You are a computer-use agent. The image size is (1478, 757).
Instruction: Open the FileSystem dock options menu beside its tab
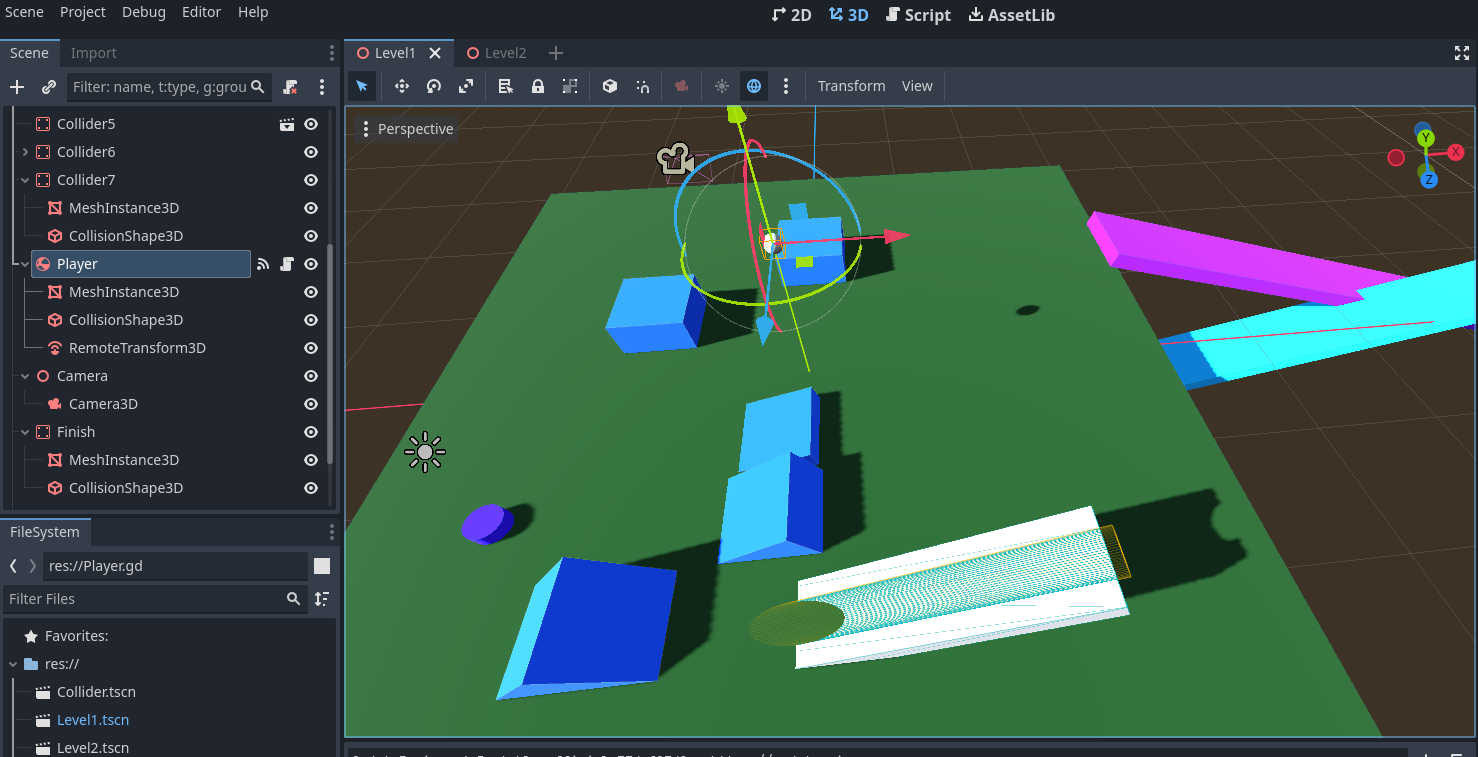pos(332,532)
